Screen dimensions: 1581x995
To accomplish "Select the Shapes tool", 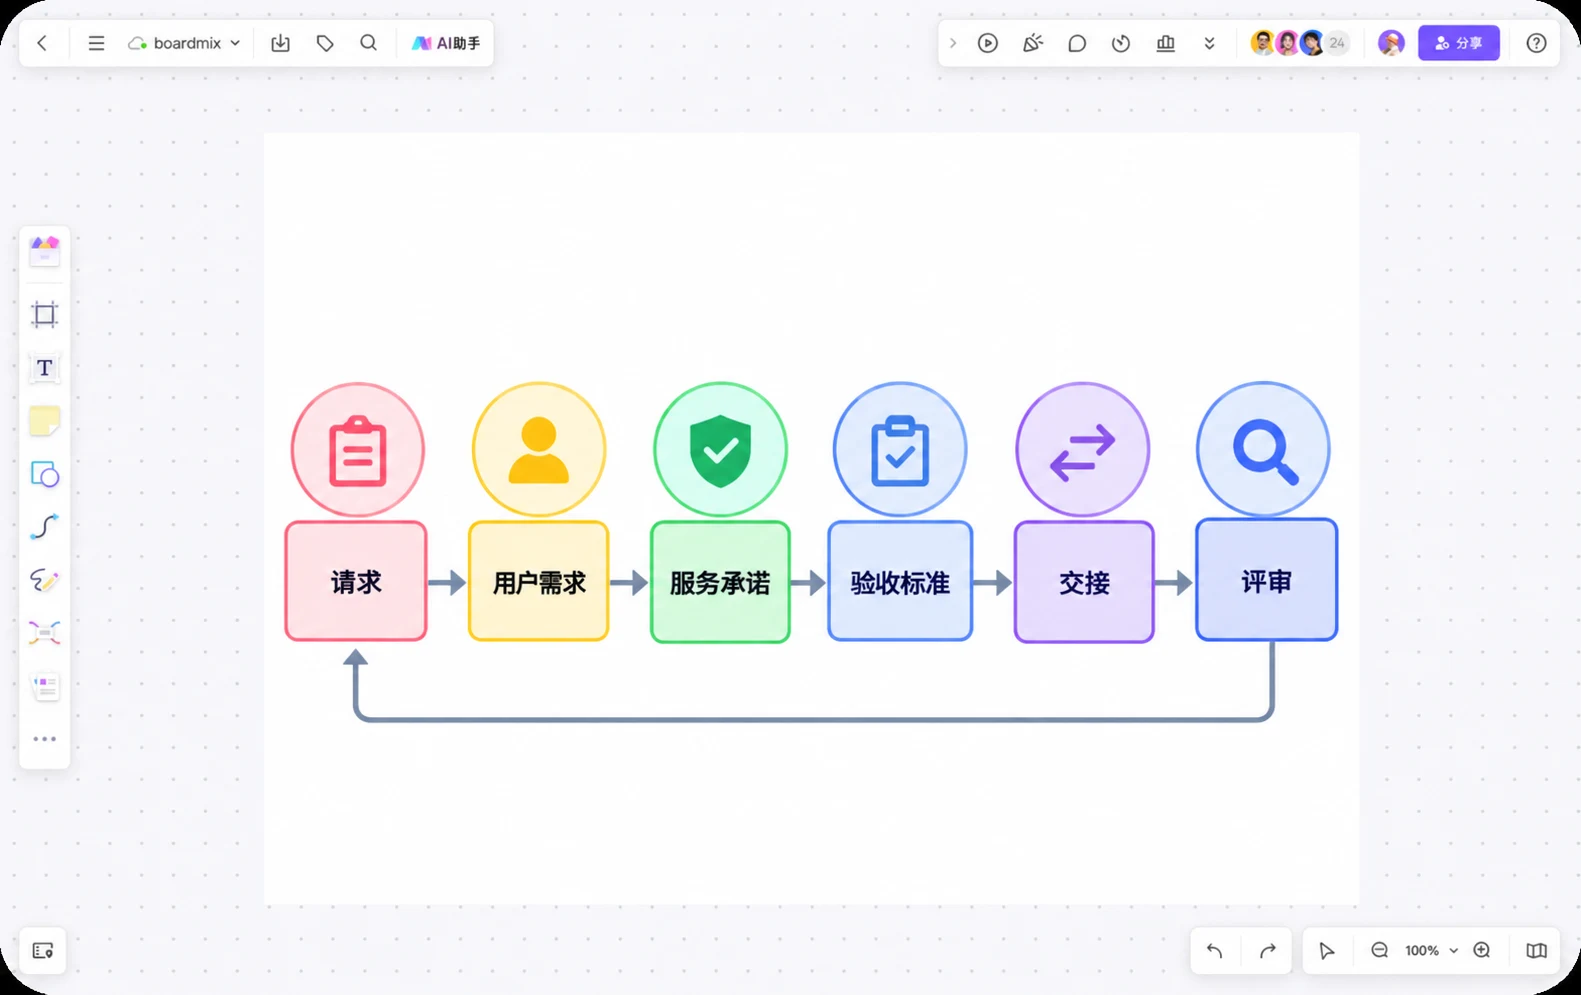I will [x=45, y=474].
